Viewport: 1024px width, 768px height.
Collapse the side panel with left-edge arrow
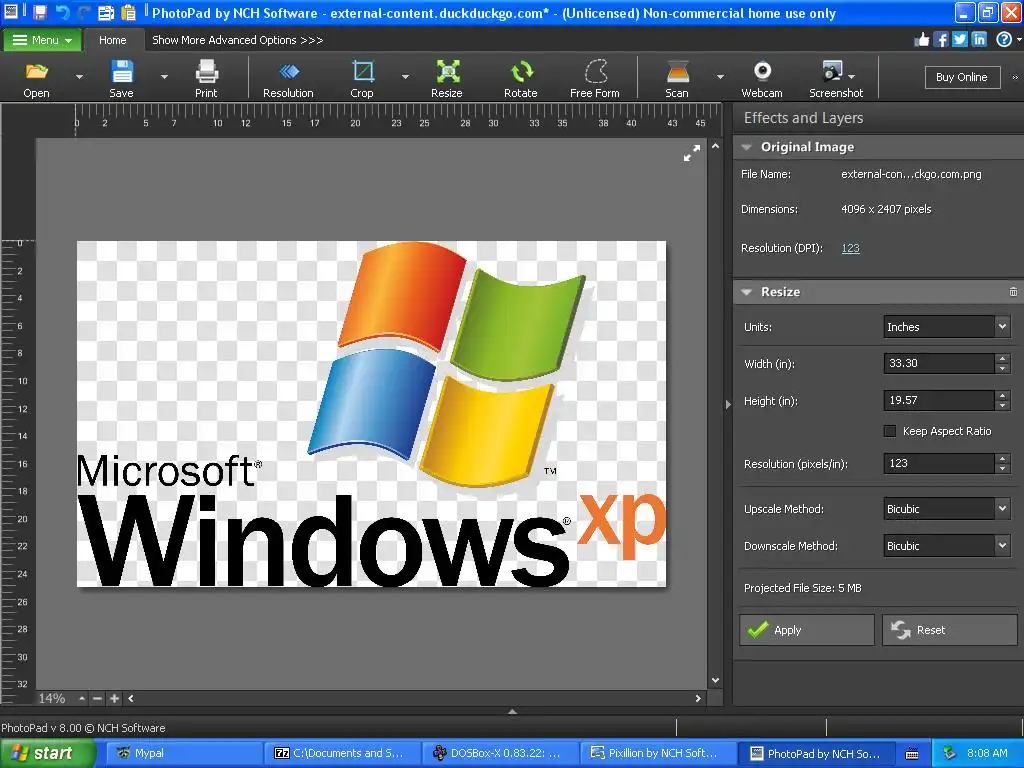tap(728, 404)
